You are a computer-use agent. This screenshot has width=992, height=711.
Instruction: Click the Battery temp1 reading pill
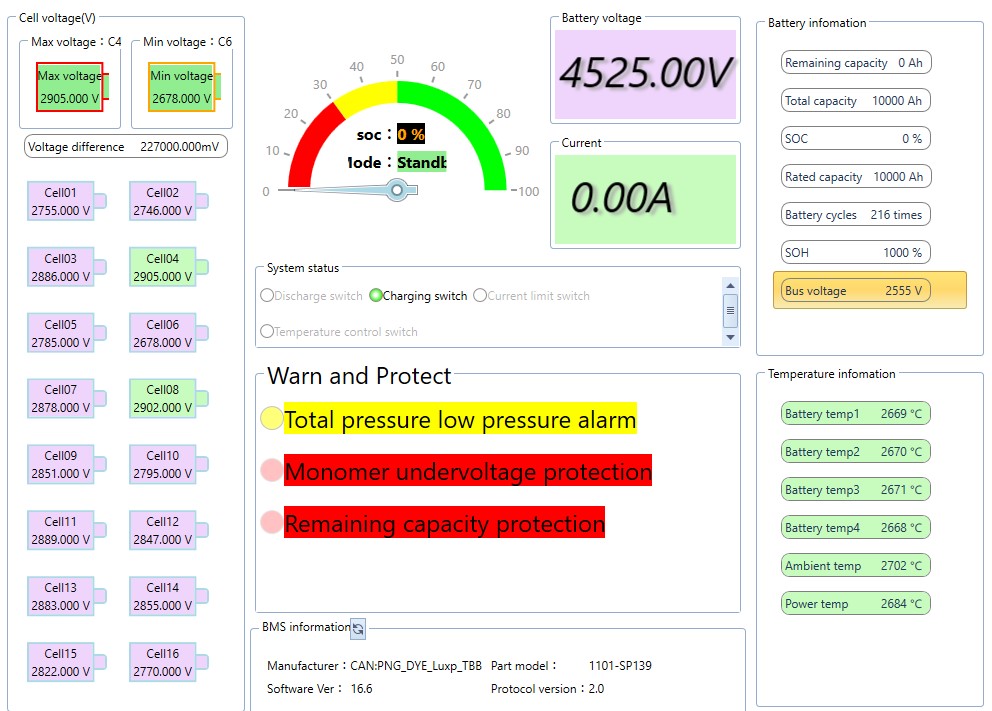point(855,414)
